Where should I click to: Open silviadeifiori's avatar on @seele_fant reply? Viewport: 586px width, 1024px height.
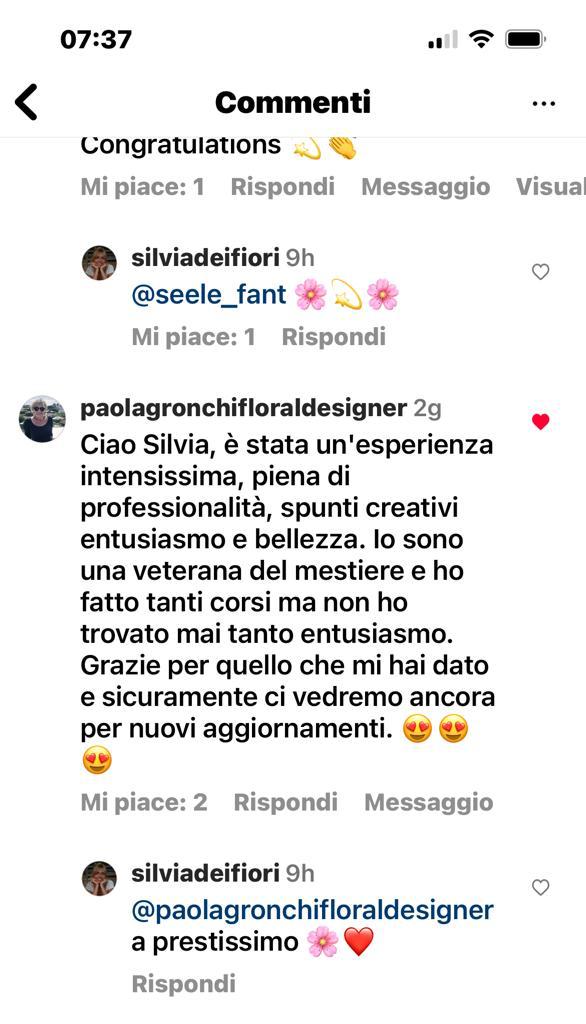99,263
